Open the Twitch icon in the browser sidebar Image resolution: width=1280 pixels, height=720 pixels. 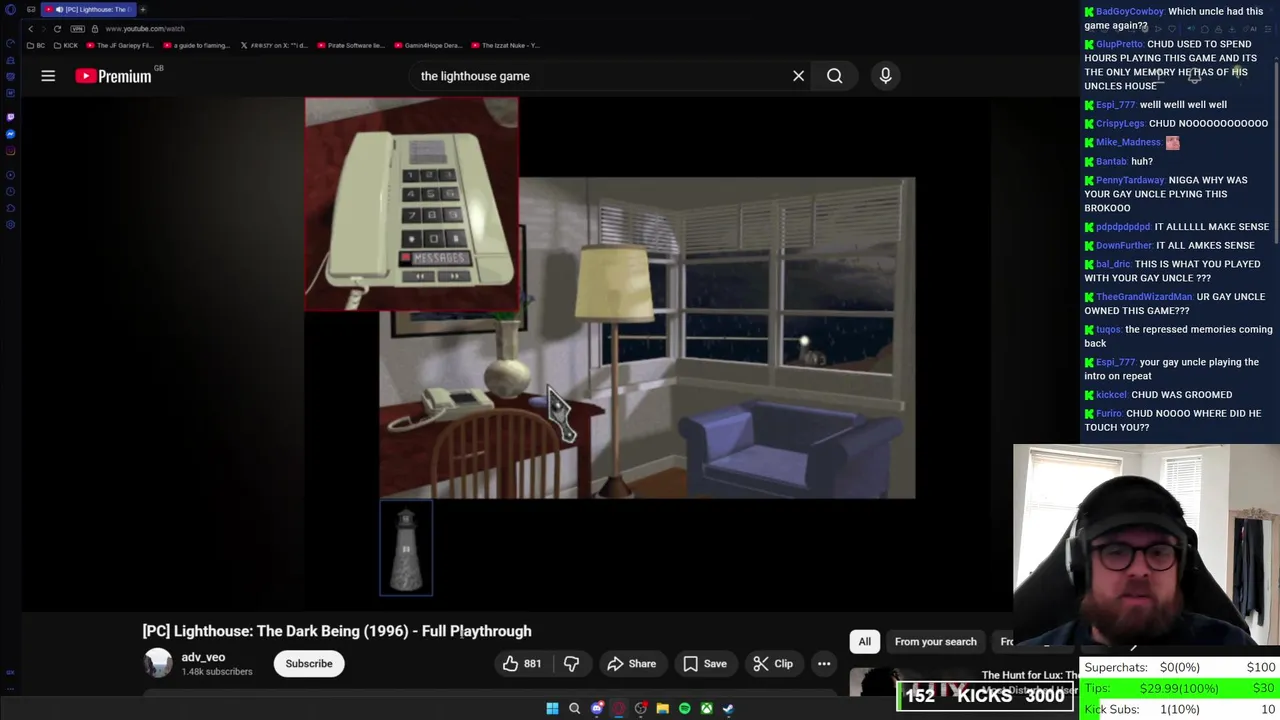coord(10,116)
